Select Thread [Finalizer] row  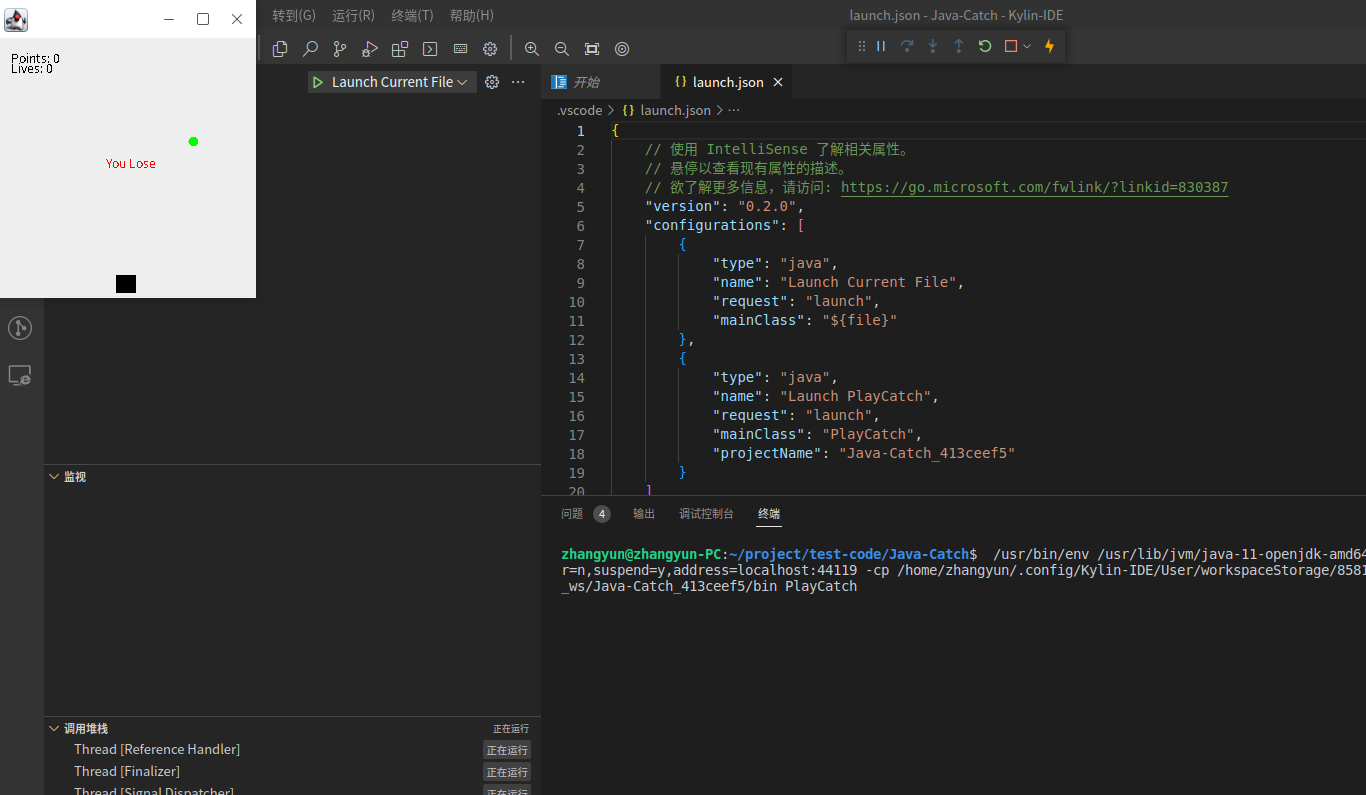[x=292, y=772]
